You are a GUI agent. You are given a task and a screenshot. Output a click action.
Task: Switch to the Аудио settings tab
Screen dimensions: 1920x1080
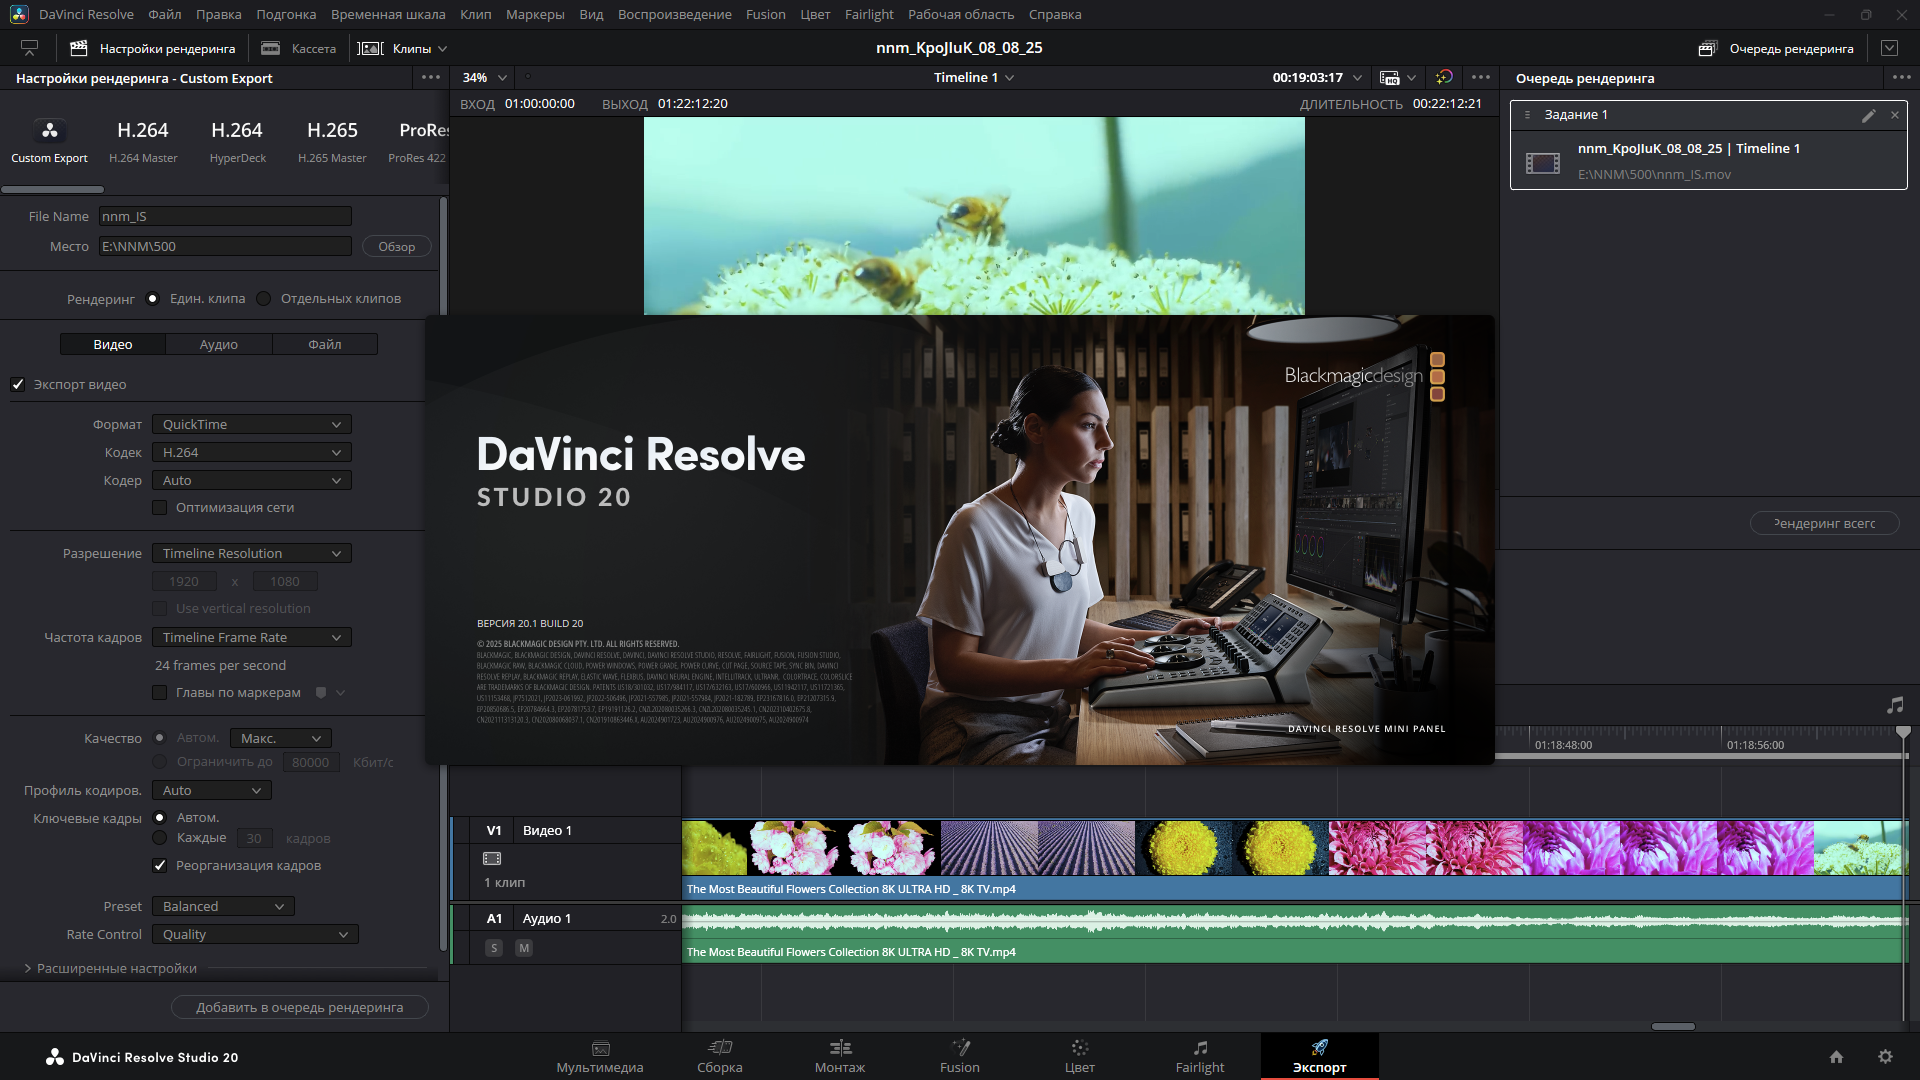click(219, 344)
